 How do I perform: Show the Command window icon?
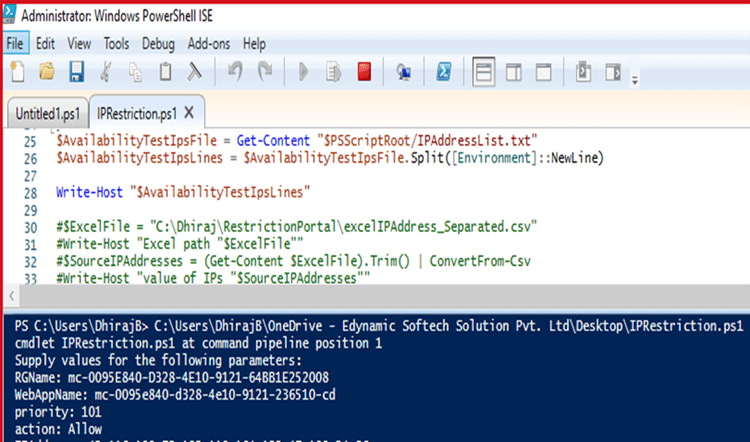583,72
